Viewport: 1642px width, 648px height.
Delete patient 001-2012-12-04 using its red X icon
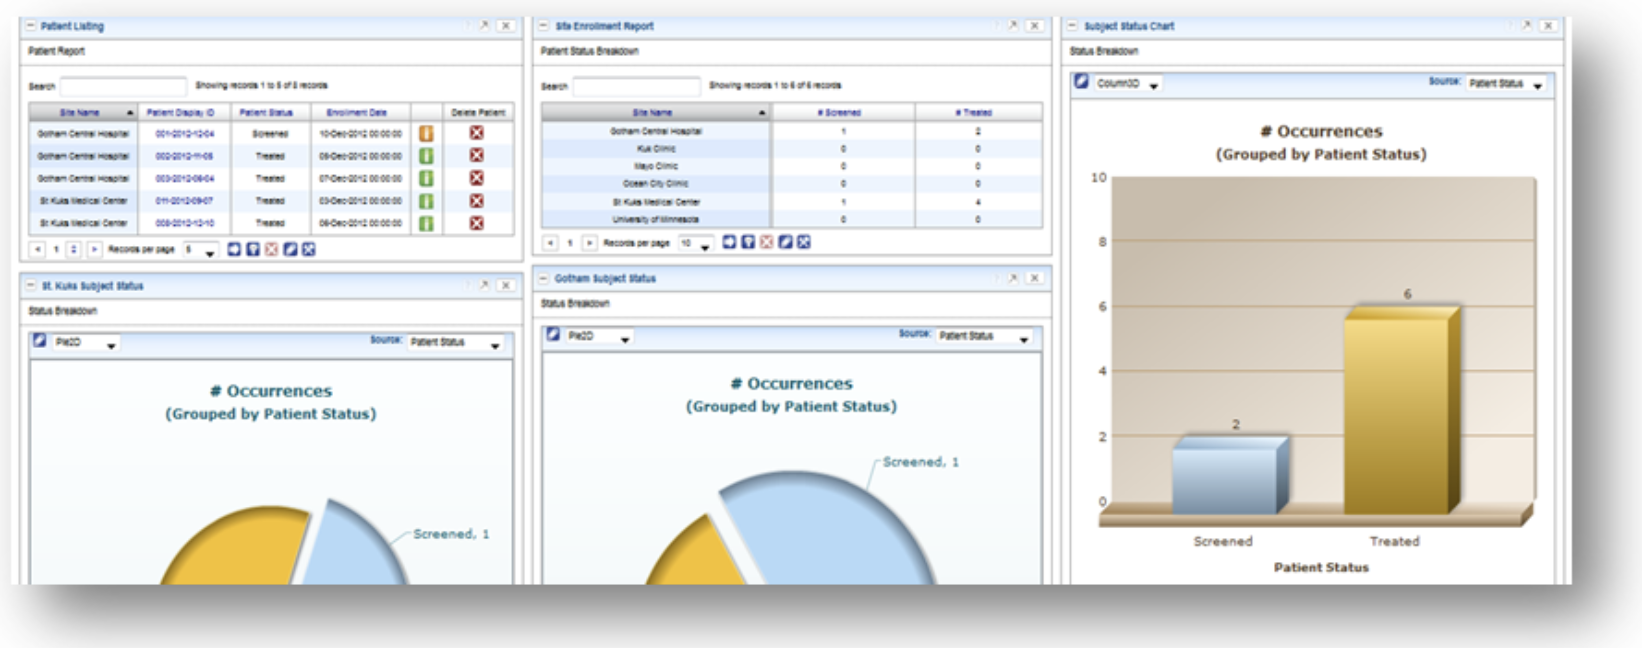pyautogui.click(x=477, y=133)
